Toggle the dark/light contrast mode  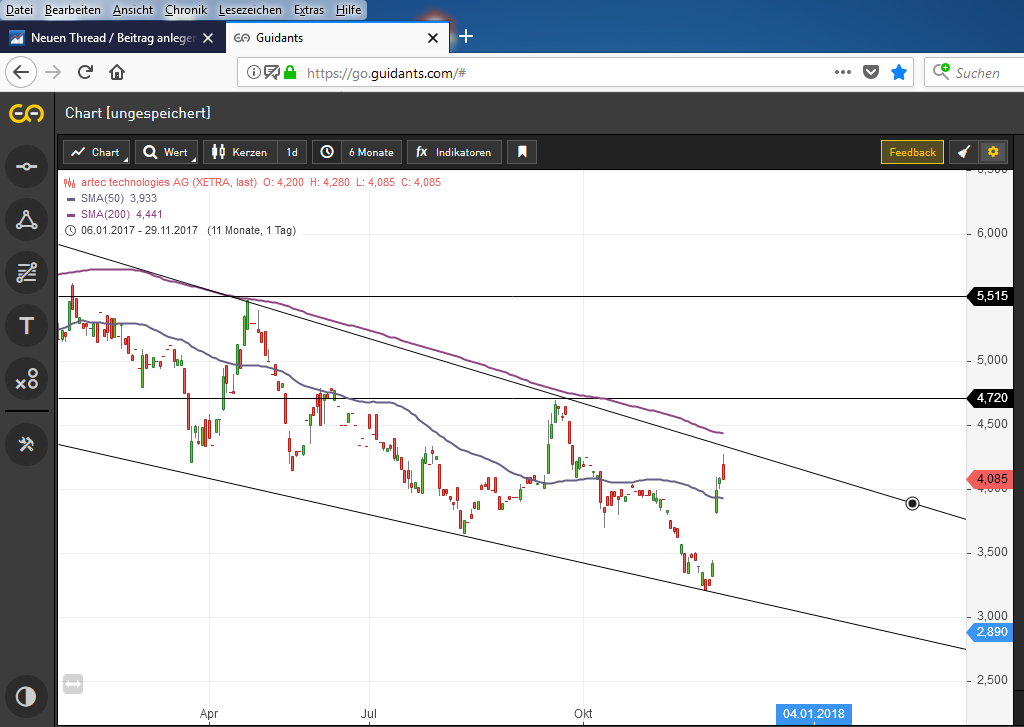[27, 696]
